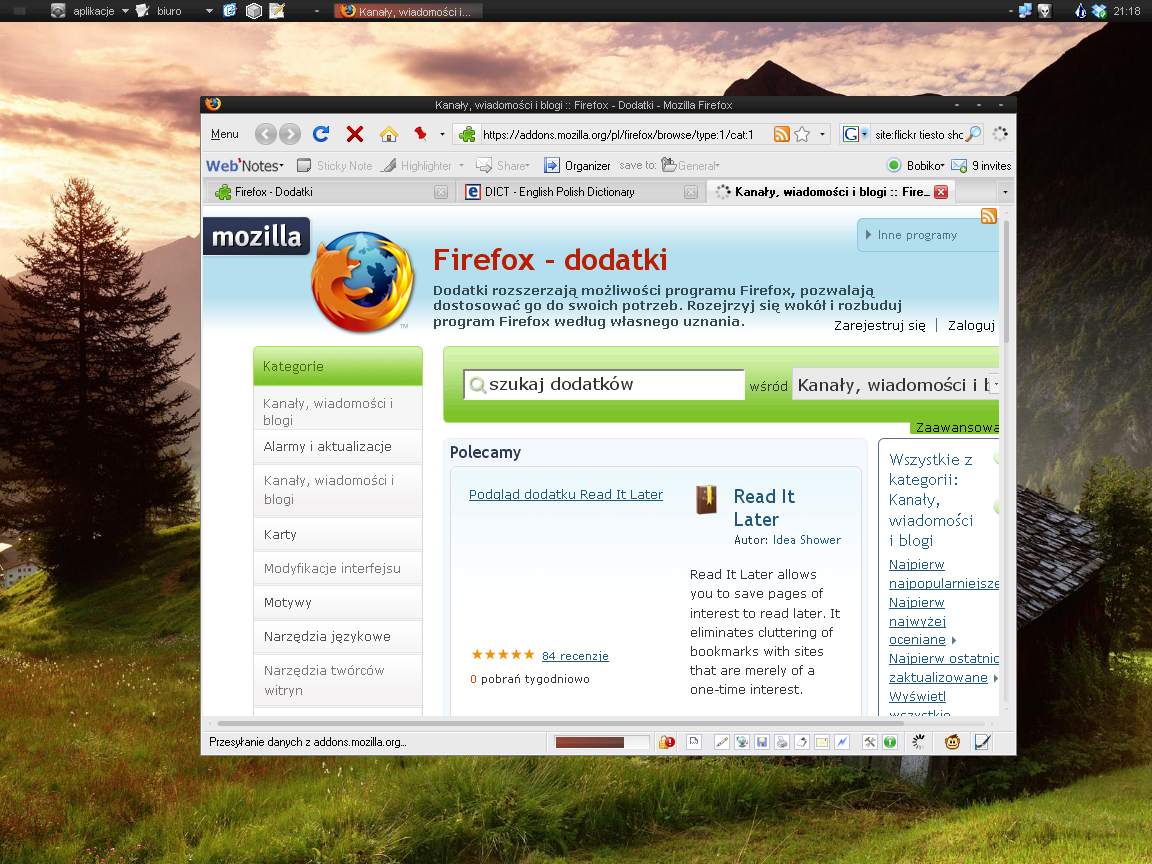Click the vertical page scrollbar

point(1006,282)
